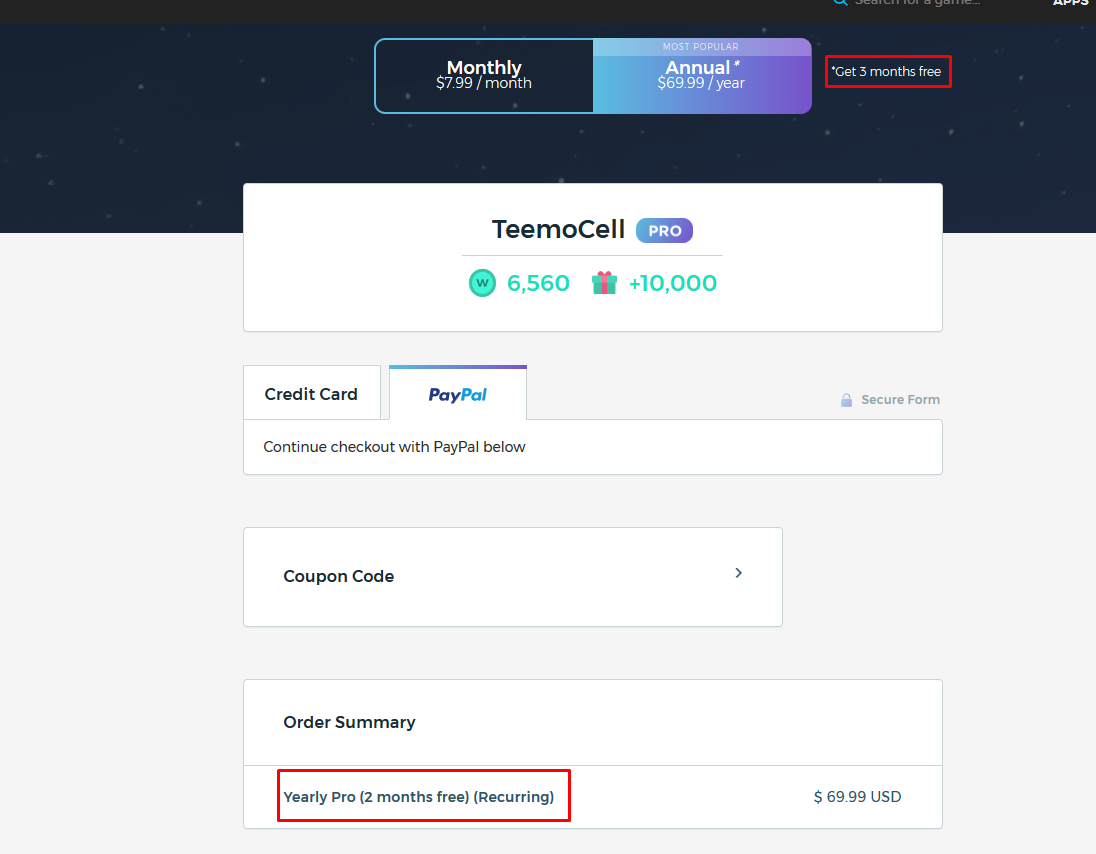Click the PRO badge beside TeemoCell
This screenshot has width=1096, height=854.
664,230
